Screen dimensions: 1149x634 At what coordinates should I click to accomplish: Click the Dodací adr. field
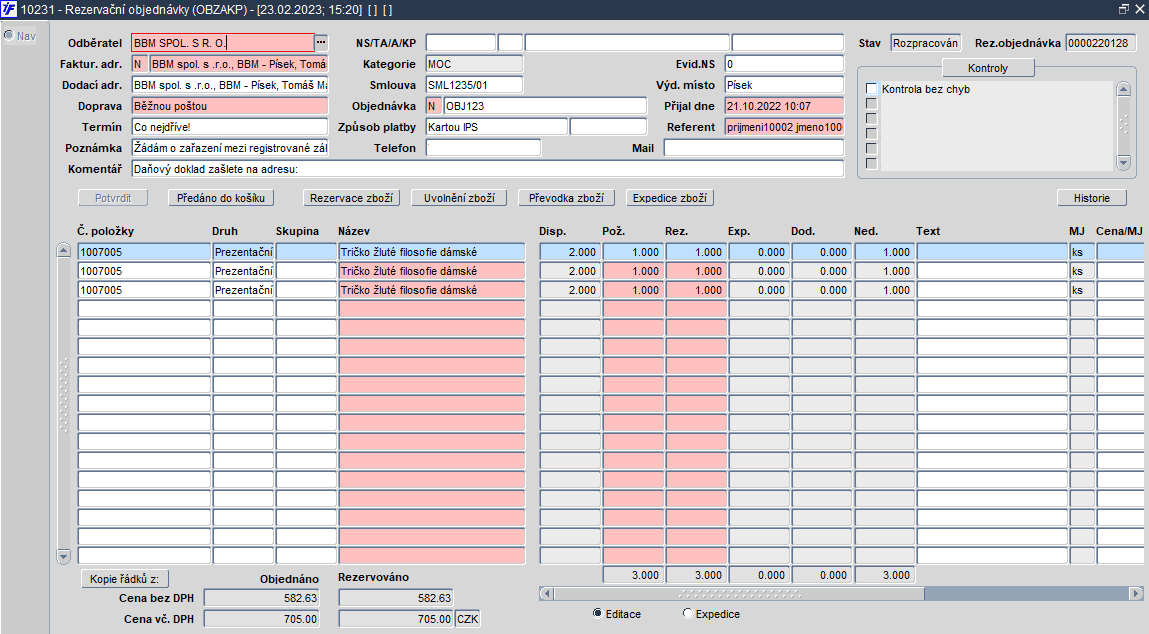point(230,85)
